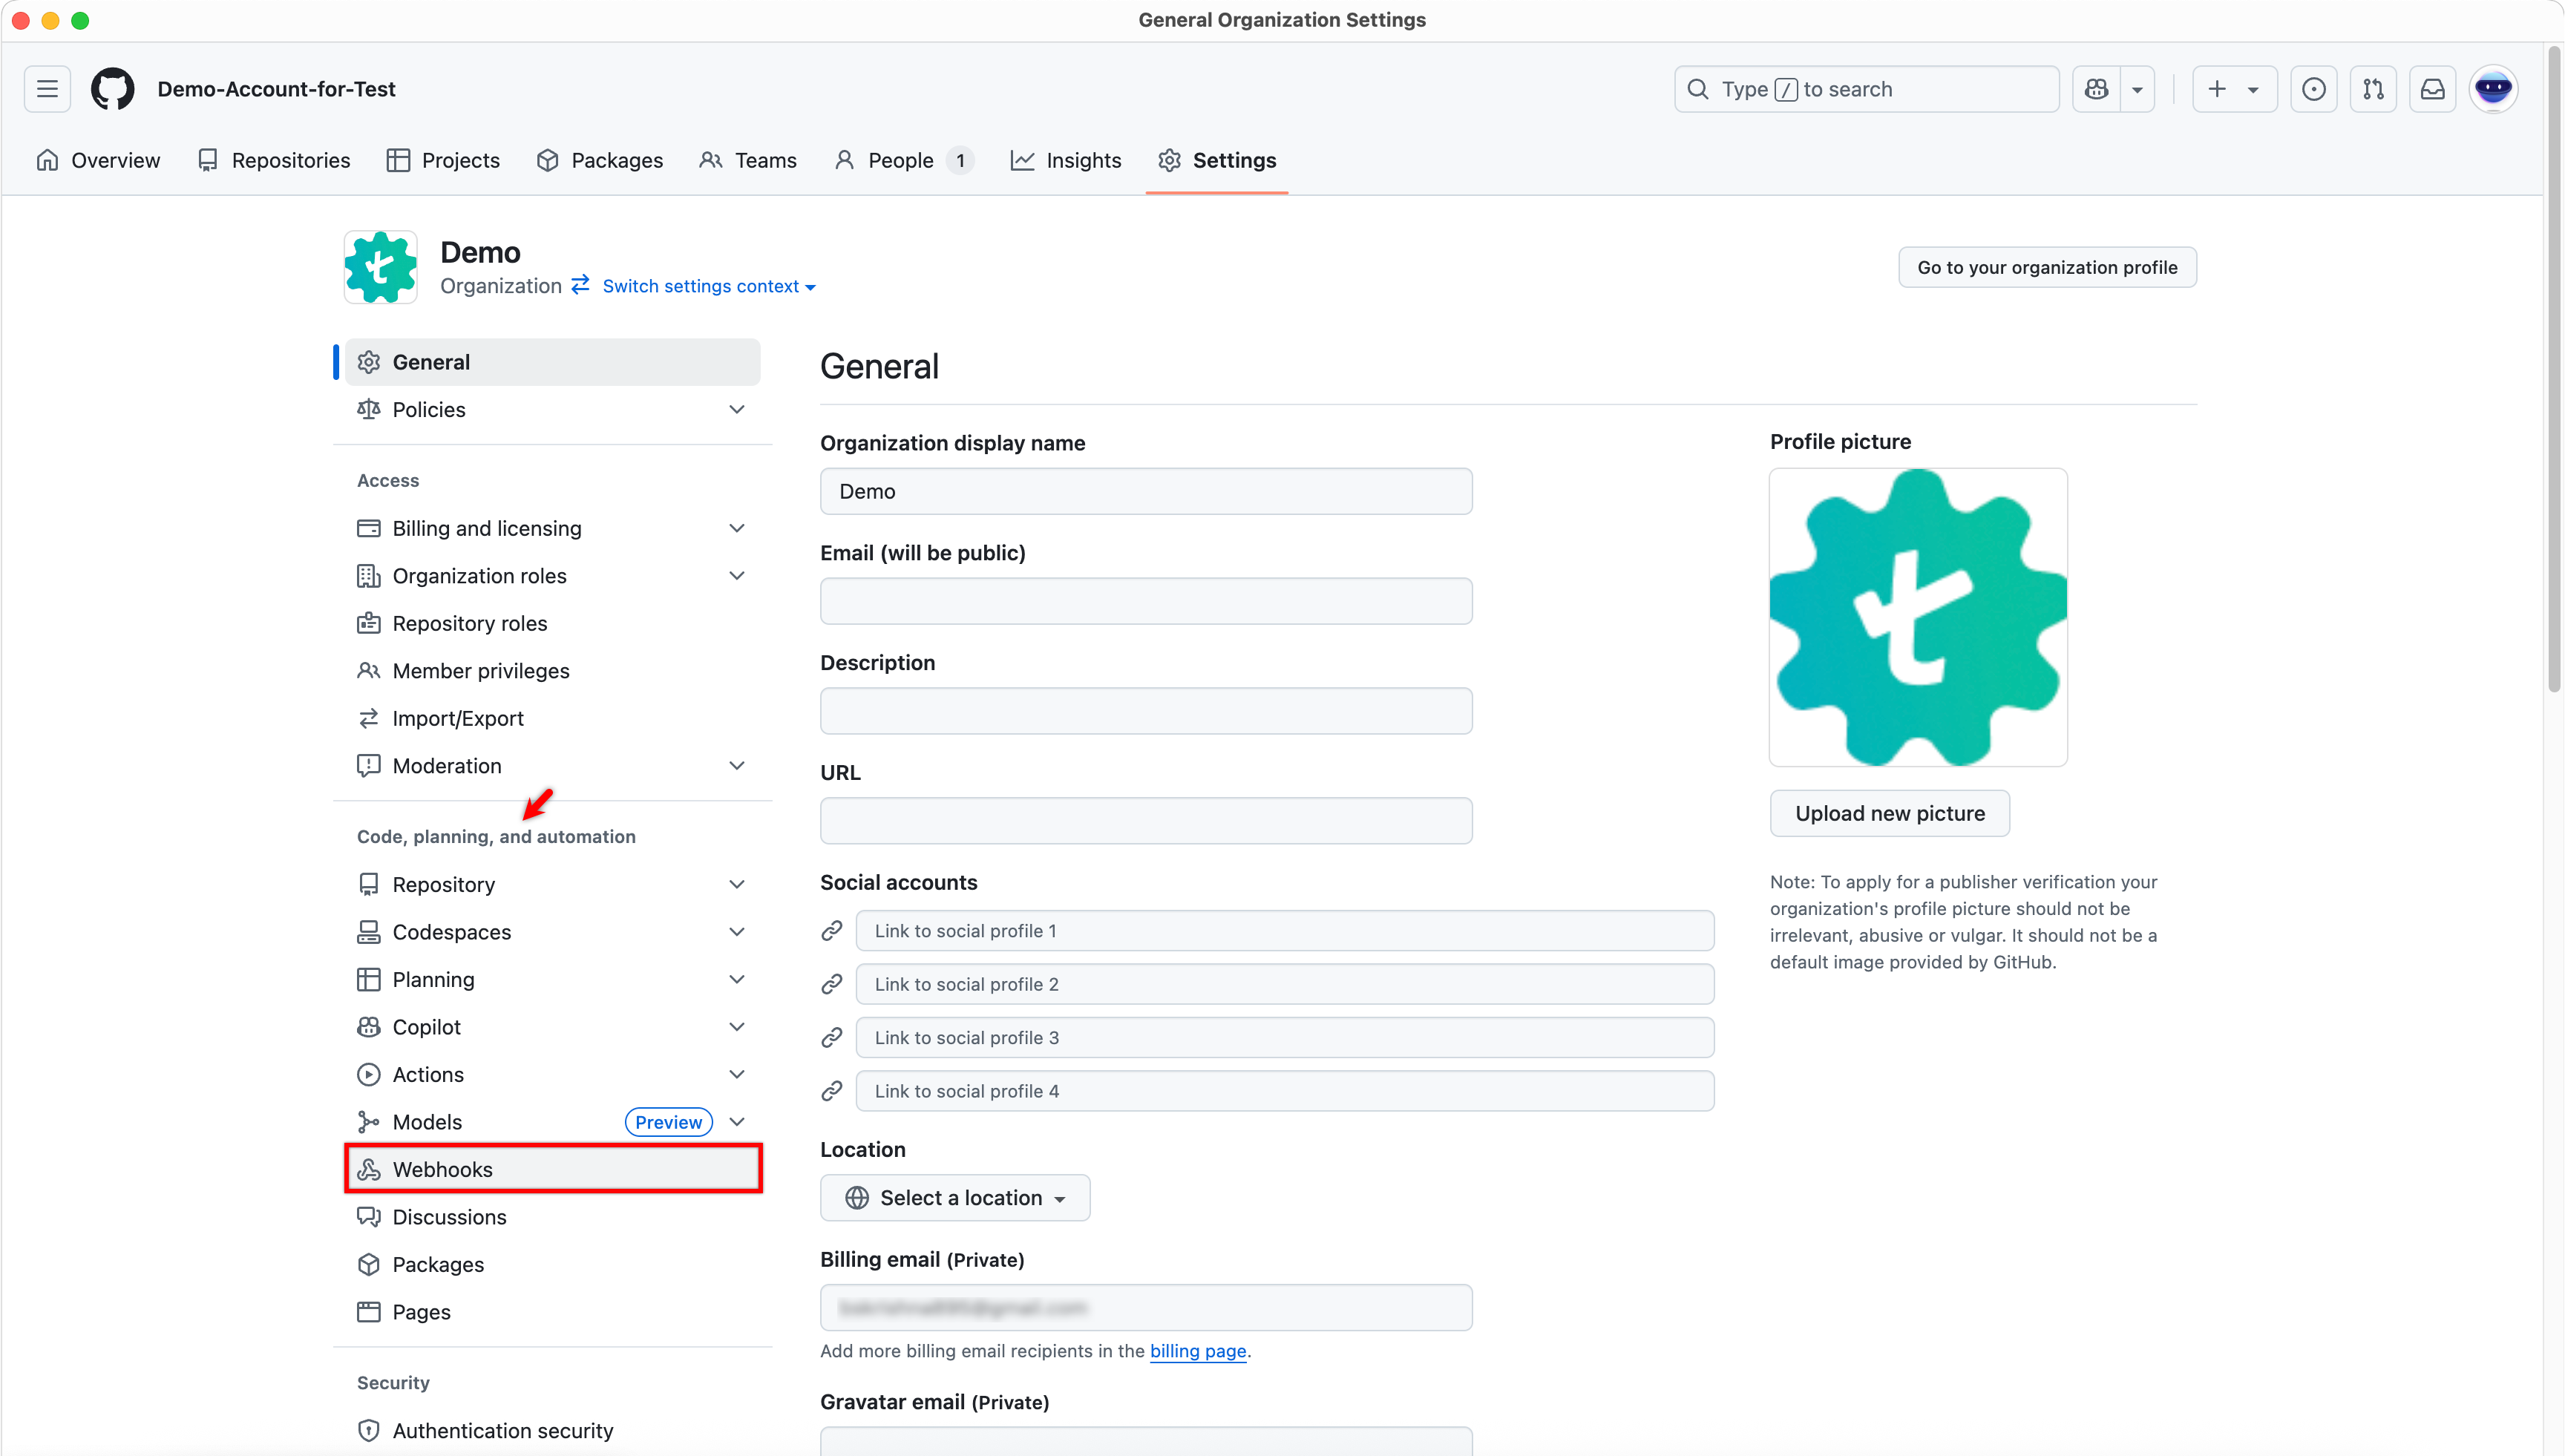Click your profile avatar

point(2493,88)
